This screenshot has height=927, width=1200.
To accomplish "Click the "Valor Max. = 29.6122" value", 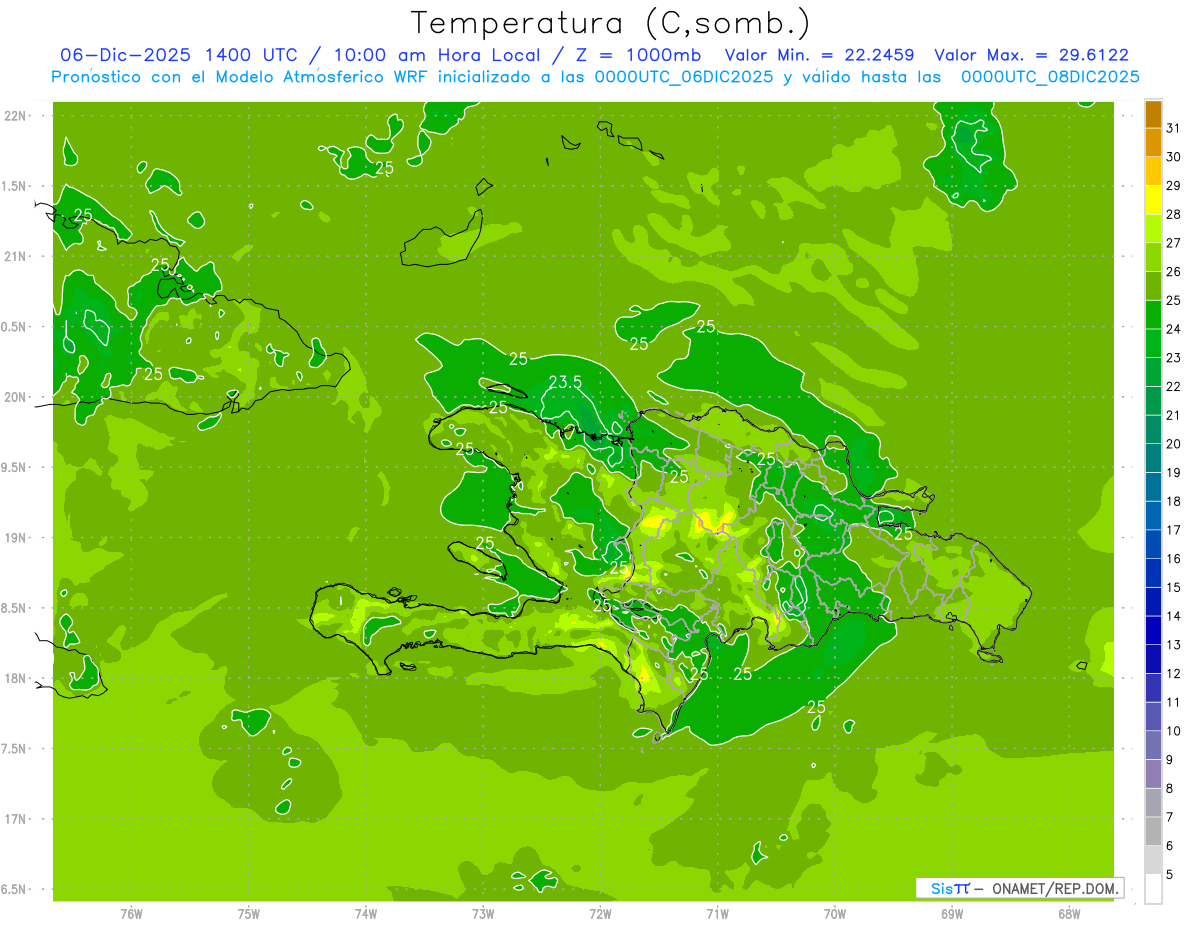I will tap(1032, 55).
